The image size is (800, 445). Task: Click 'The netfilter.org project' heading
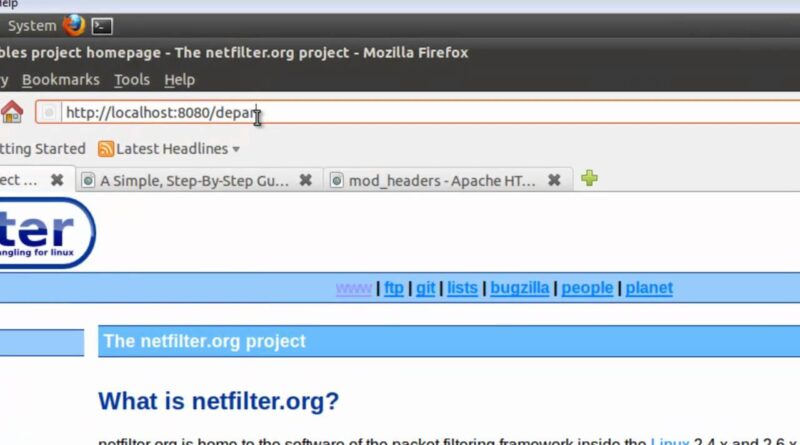coord(205,341)
